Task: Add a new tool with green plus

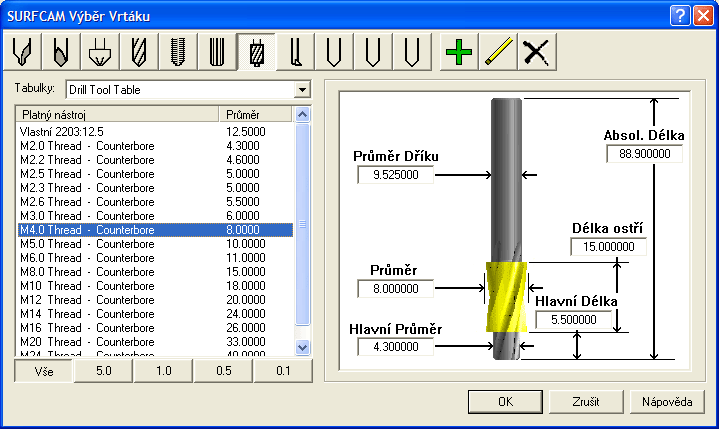Action: click(x=459, y=52)
